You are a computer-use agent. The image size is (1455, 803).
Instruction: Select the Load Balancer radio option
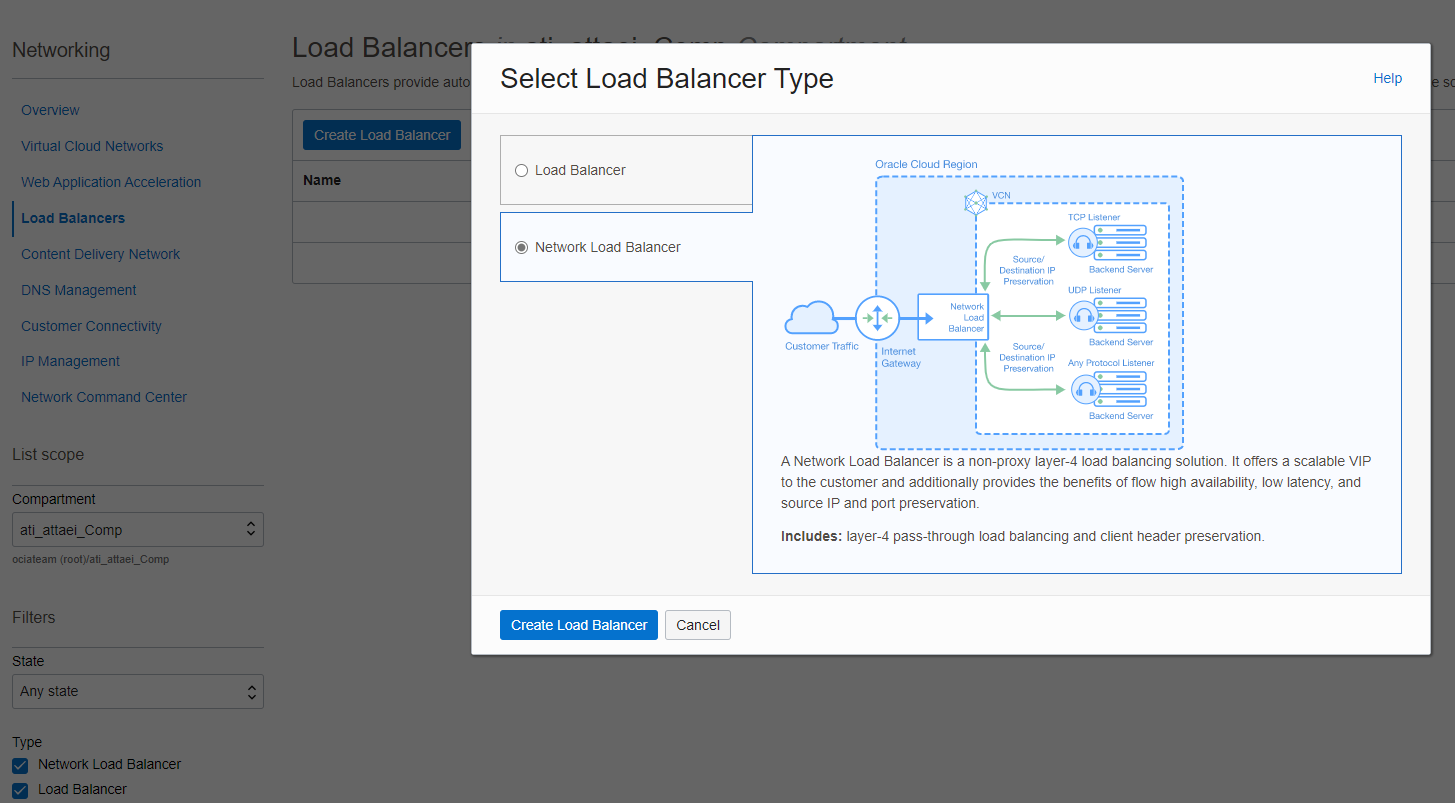521,171
